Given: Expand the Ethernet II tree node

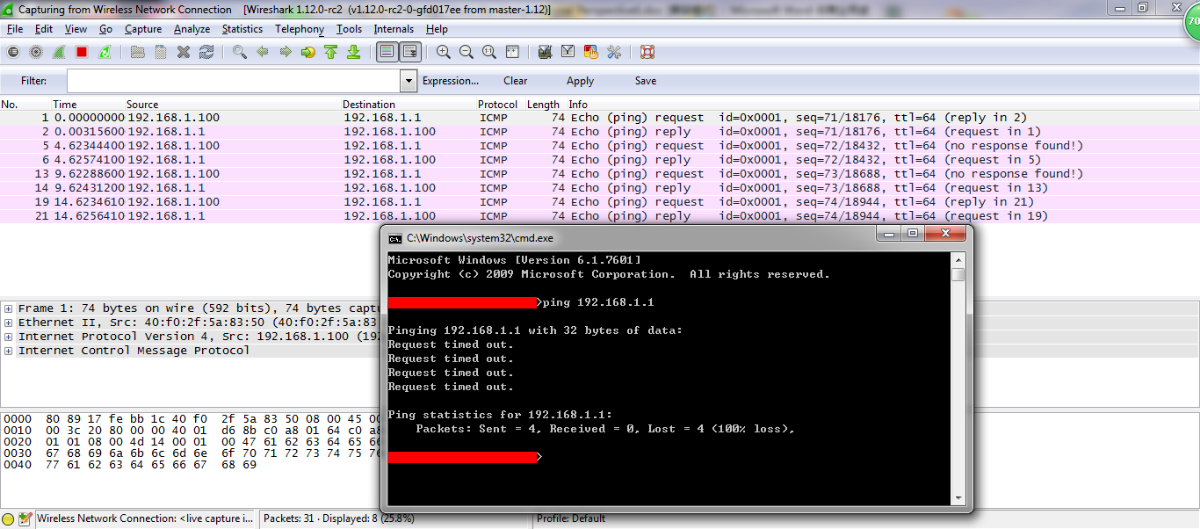Looking at the screenshot, I should 9,323.
